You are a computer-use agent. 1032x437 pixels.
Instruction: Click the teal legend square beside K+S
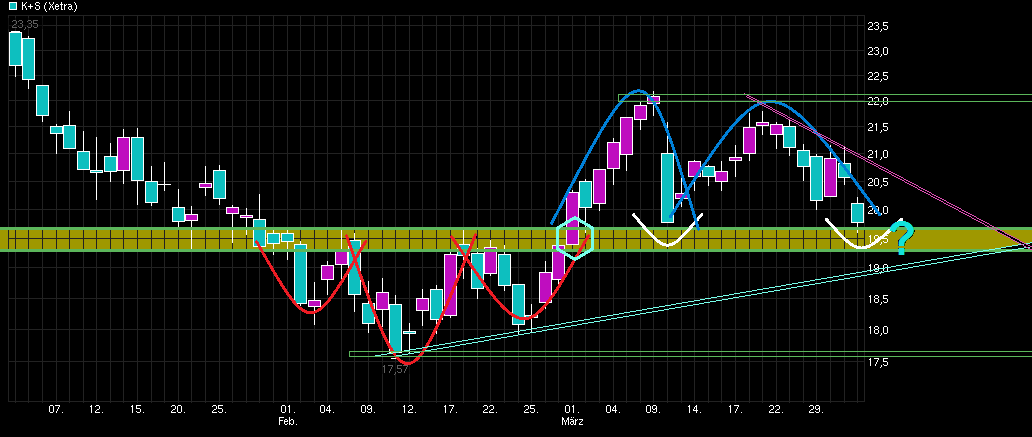point(14,7)
